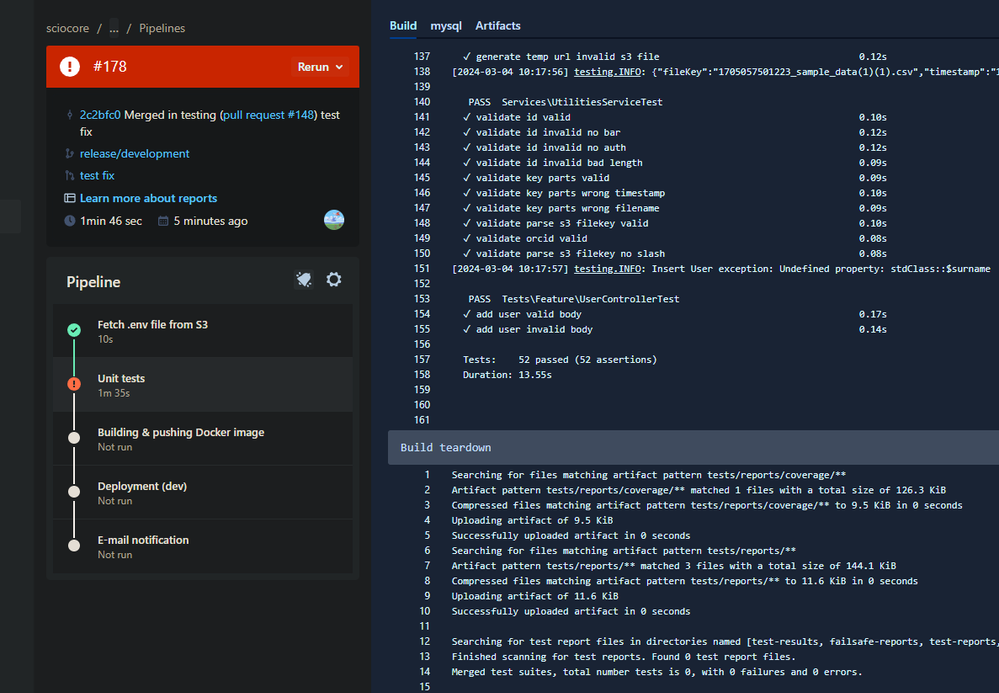Click green success icon for Fetch .env step
Image resolution: width=999 pixels, height=693 pixels.
74,330
